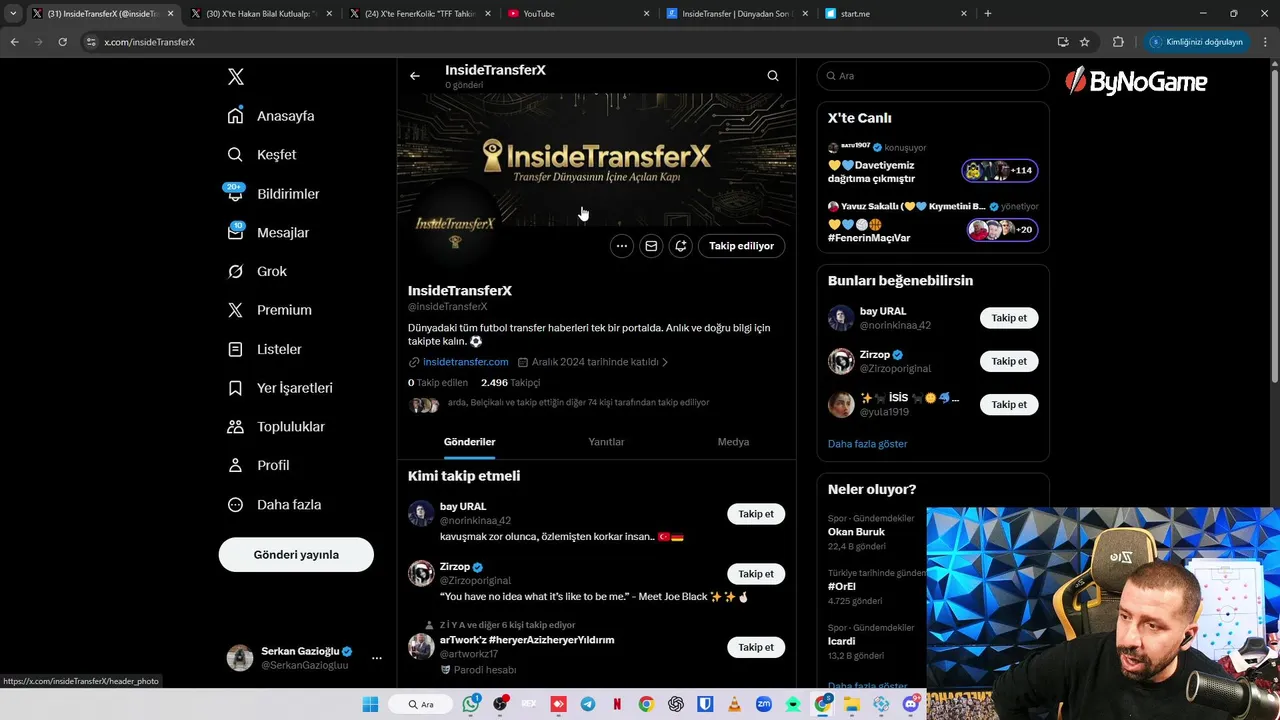Open VLC media player from taskbar
The height and width of the screenshot is (720, 1280).
735,704
